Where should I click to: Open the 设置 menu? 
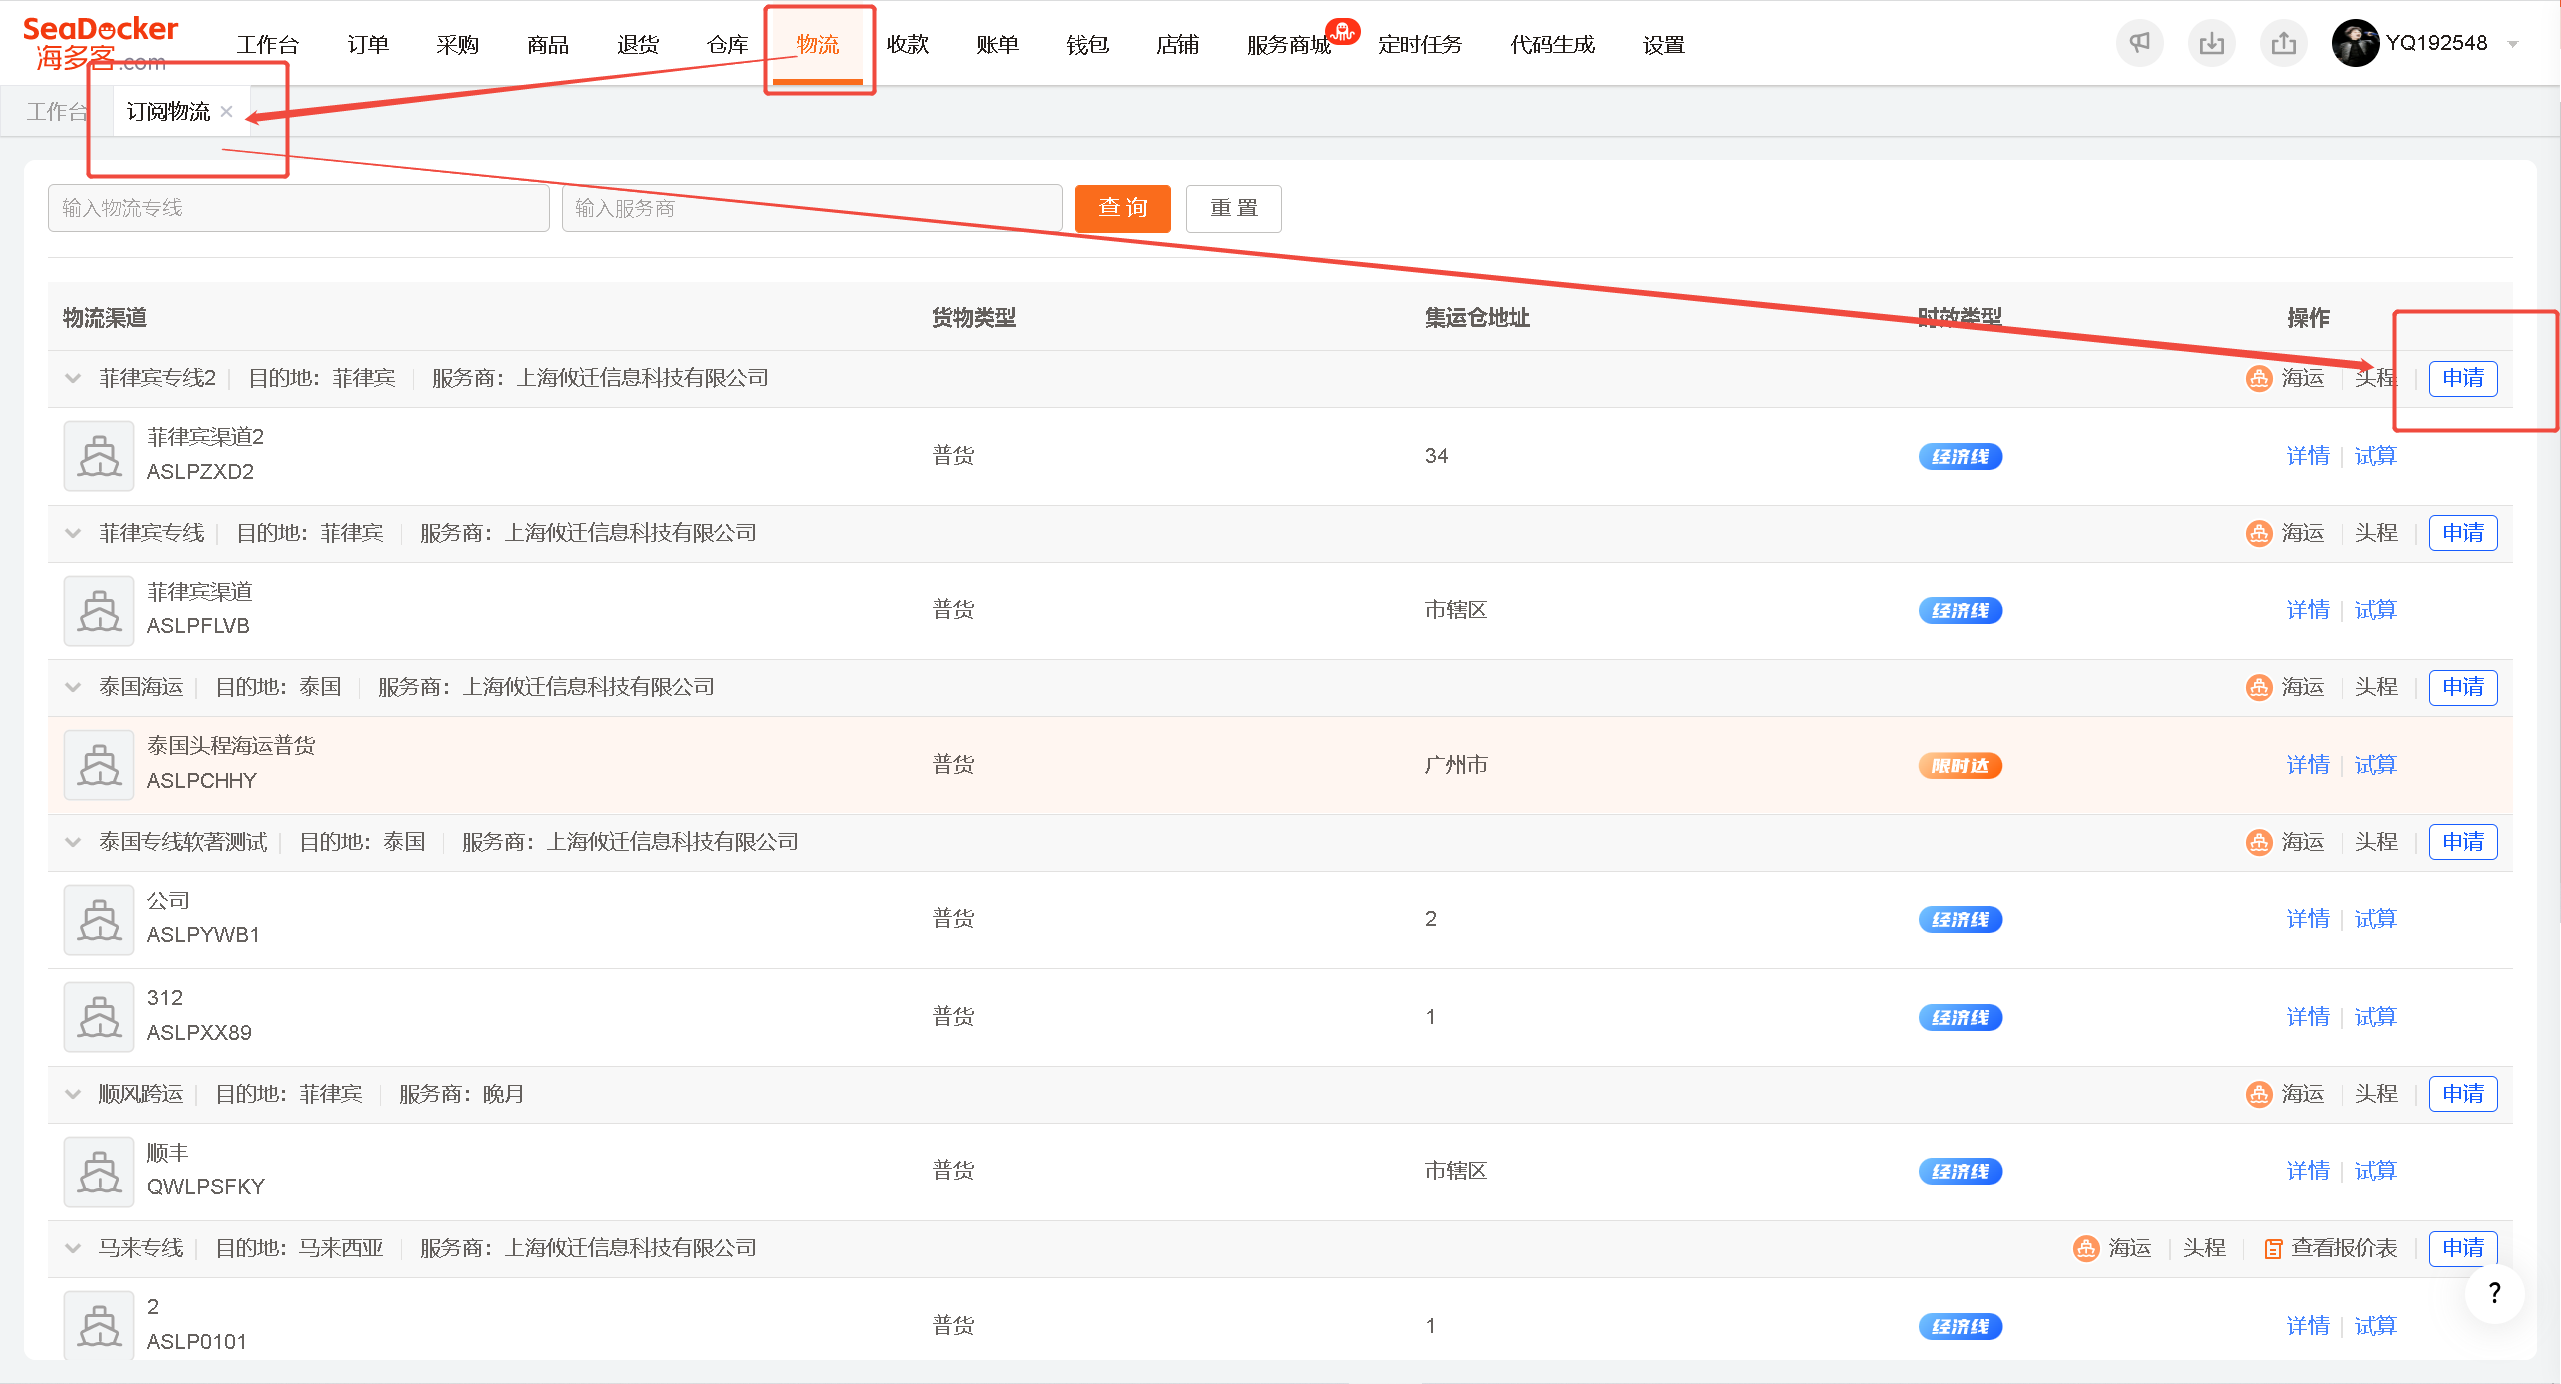(x=1664, y=44)
